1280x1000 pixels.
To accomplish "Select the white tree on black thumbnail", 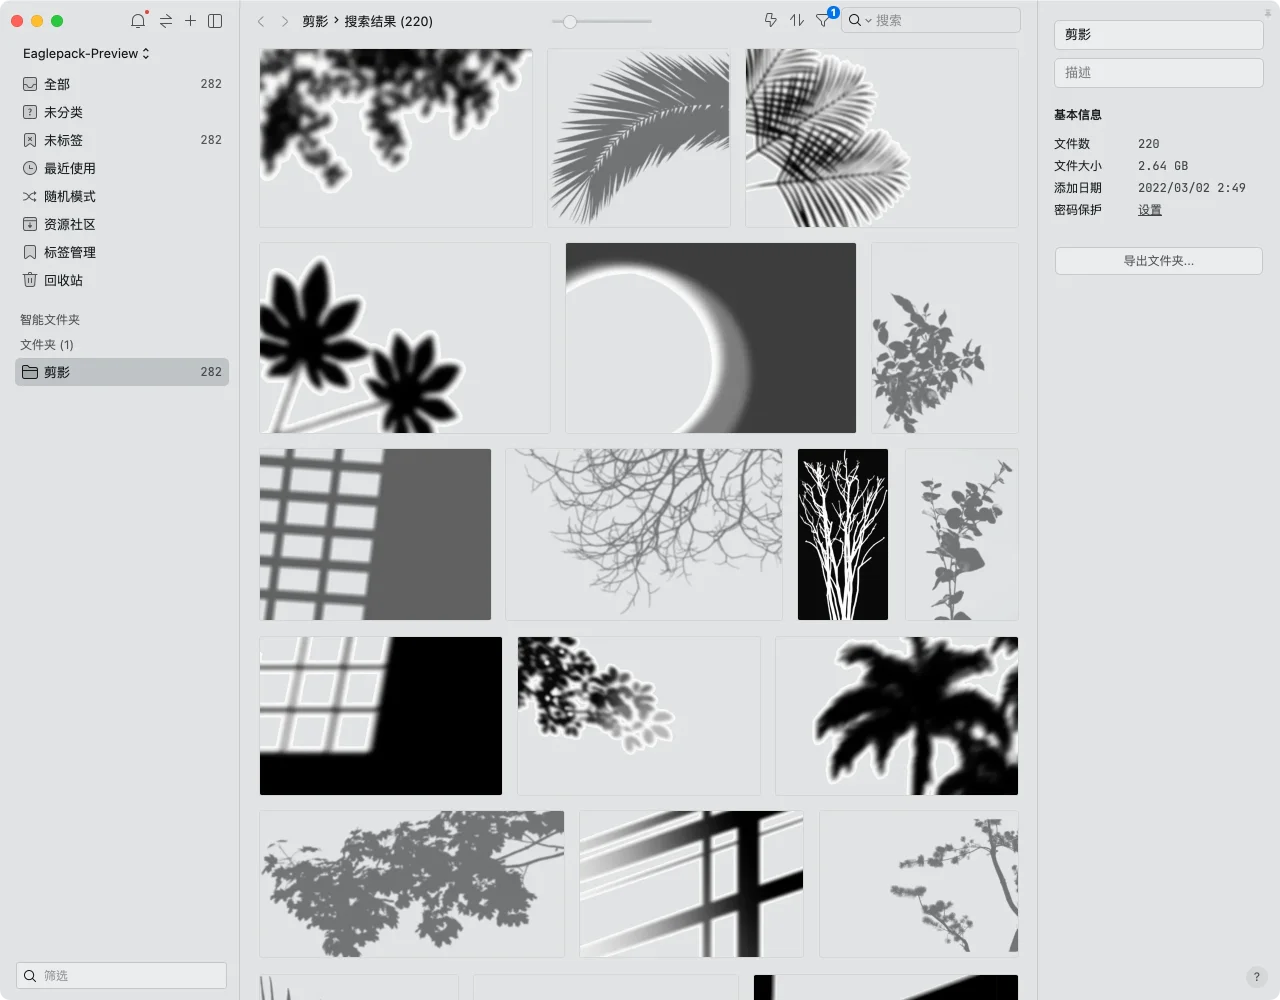I will (843, 535).
